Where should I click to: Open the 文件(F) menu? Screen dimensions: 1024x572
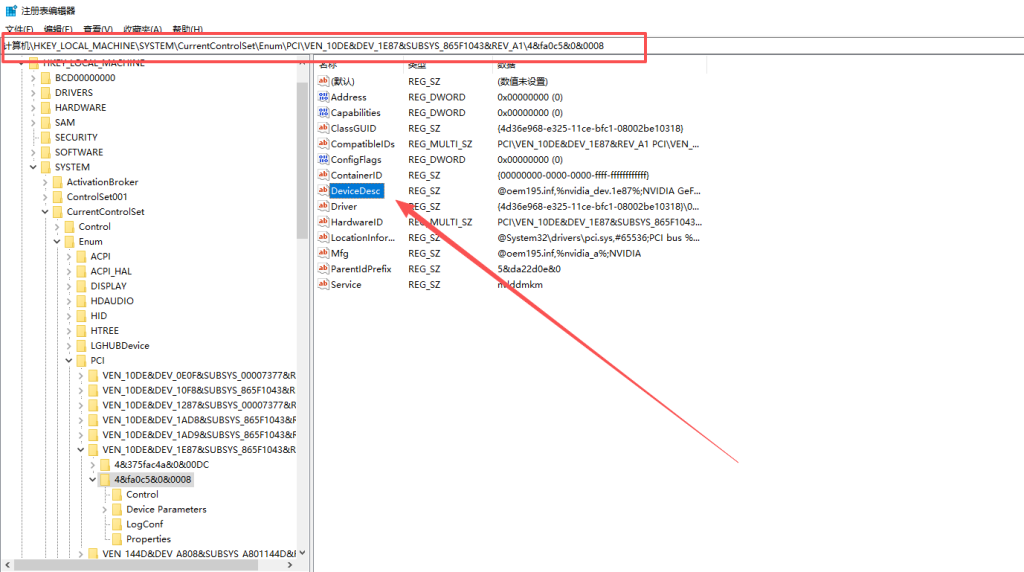[x=19, y=30]
